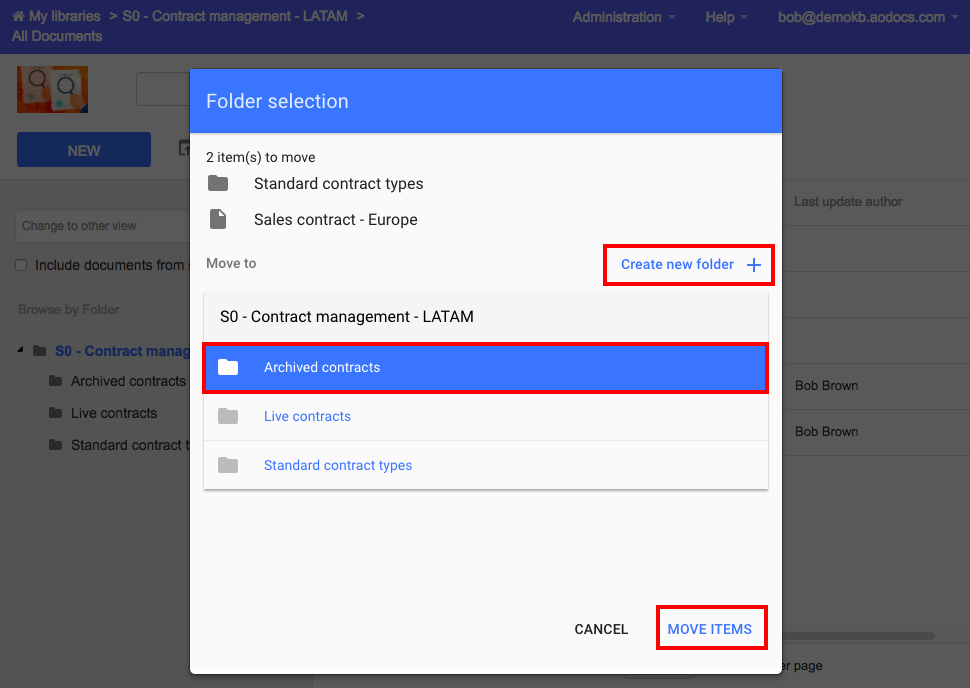This screenshot has height=688, width=970.
Task: Open the bob@demokb.aodocs.com account menu
Action: [867, 17]
